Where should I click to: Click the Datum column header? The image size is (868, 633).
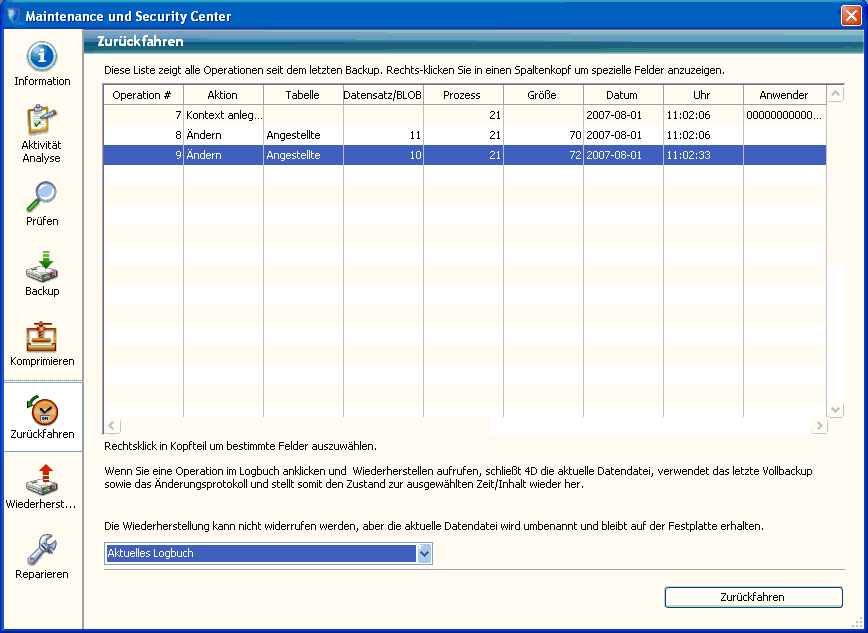(623, 95)
